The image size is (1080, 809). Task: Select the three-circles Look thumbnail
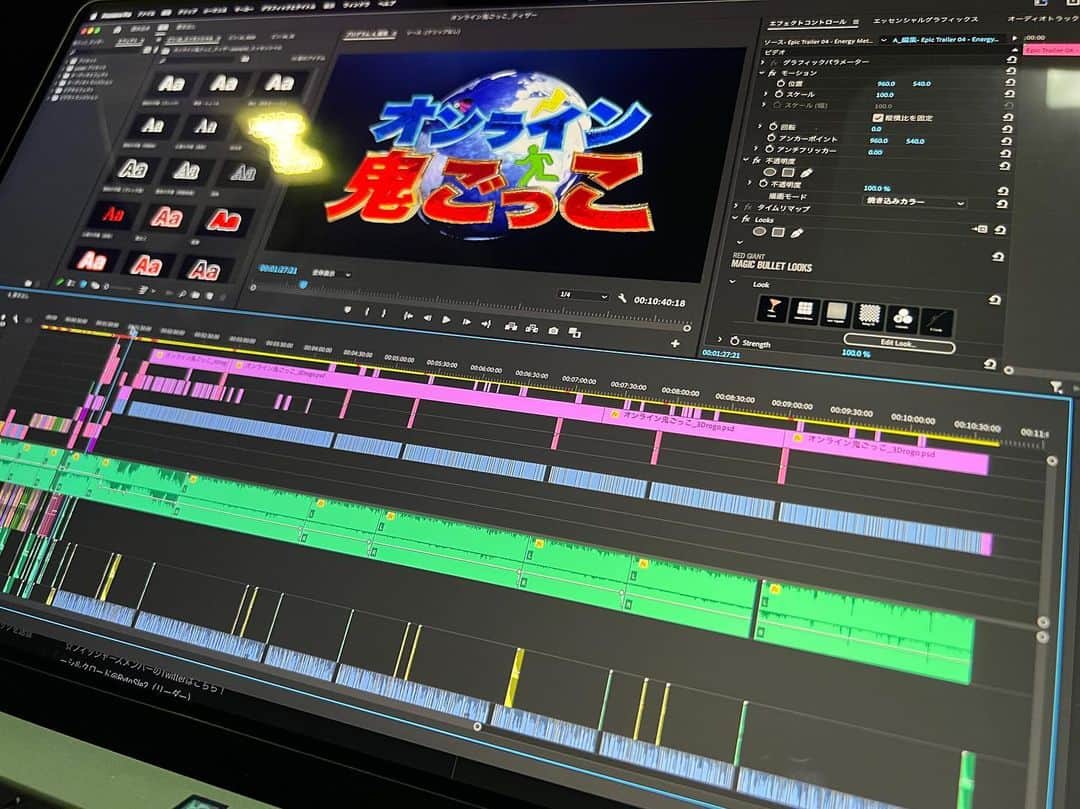[902, 317]
